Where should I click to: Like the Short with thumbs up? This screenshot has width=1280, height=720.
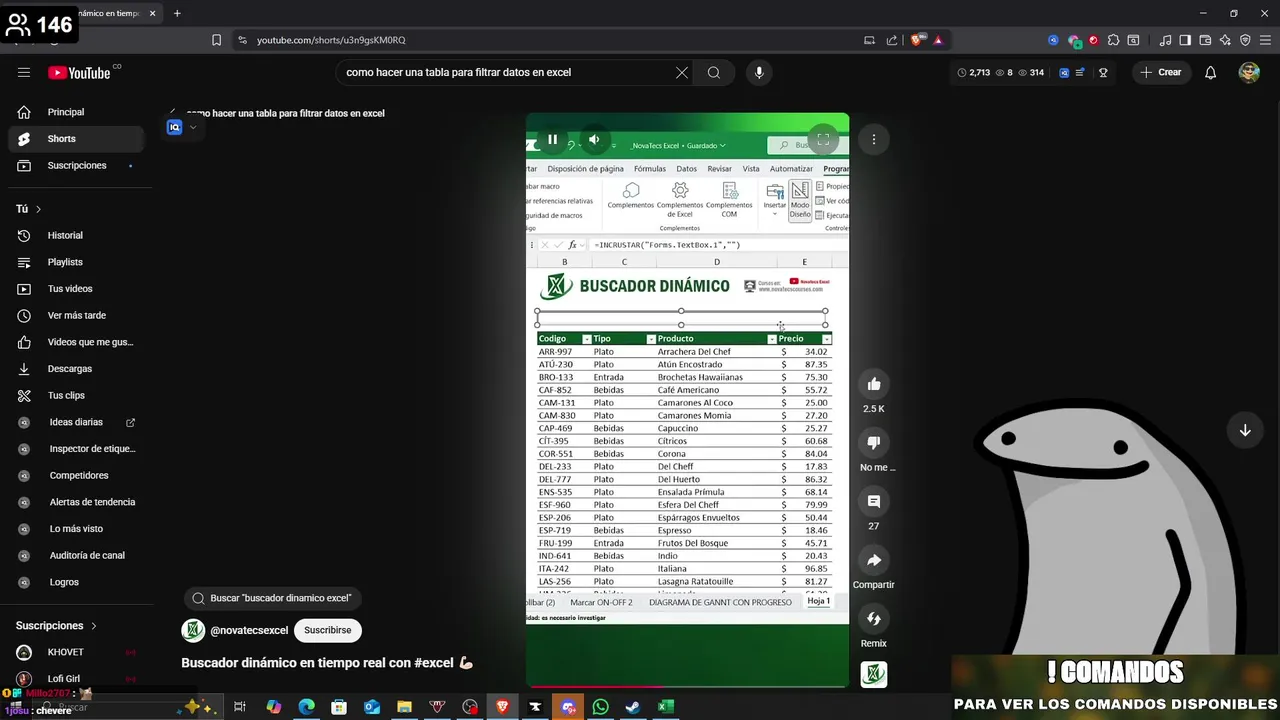[874, 384]
